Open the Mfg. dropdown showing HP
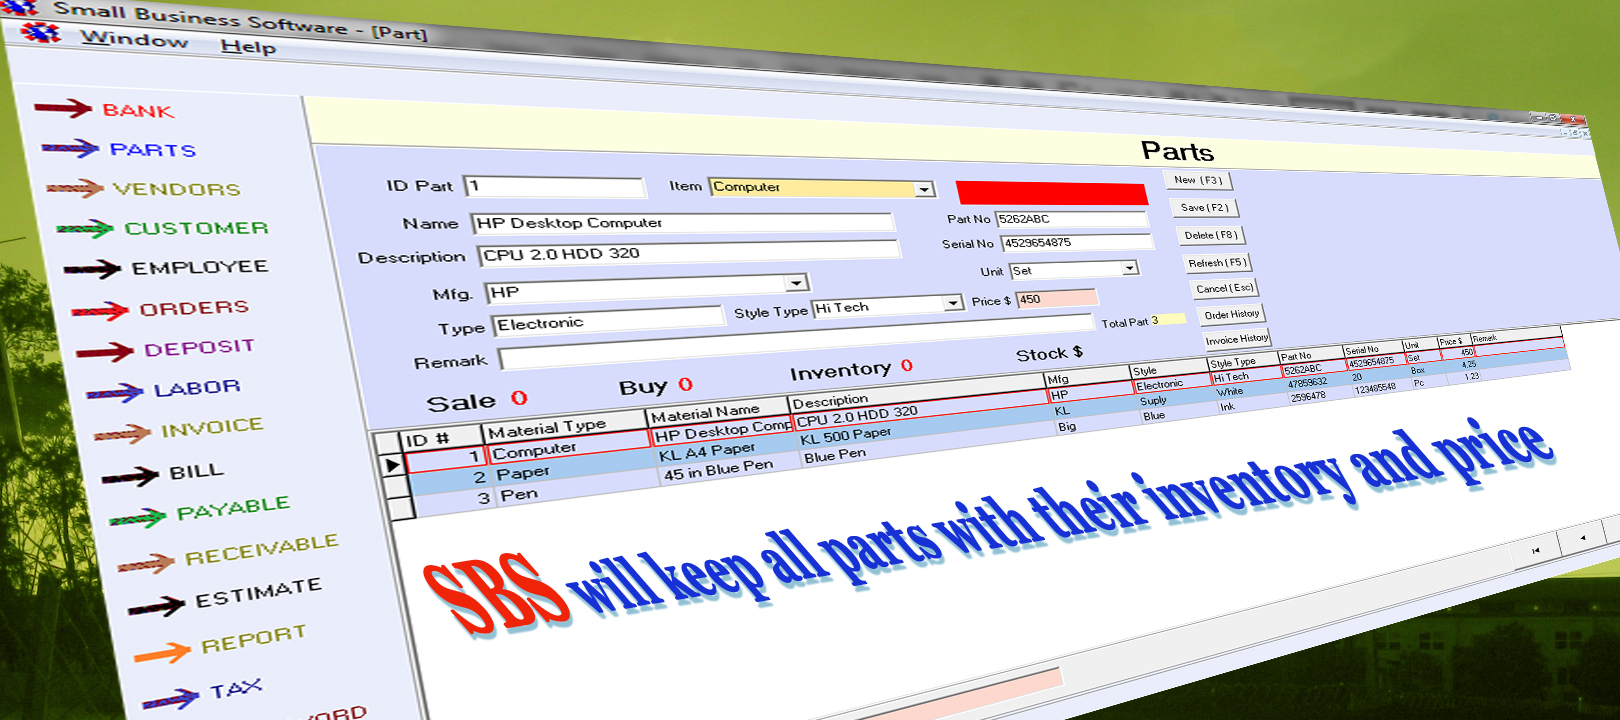 (795, 283)
